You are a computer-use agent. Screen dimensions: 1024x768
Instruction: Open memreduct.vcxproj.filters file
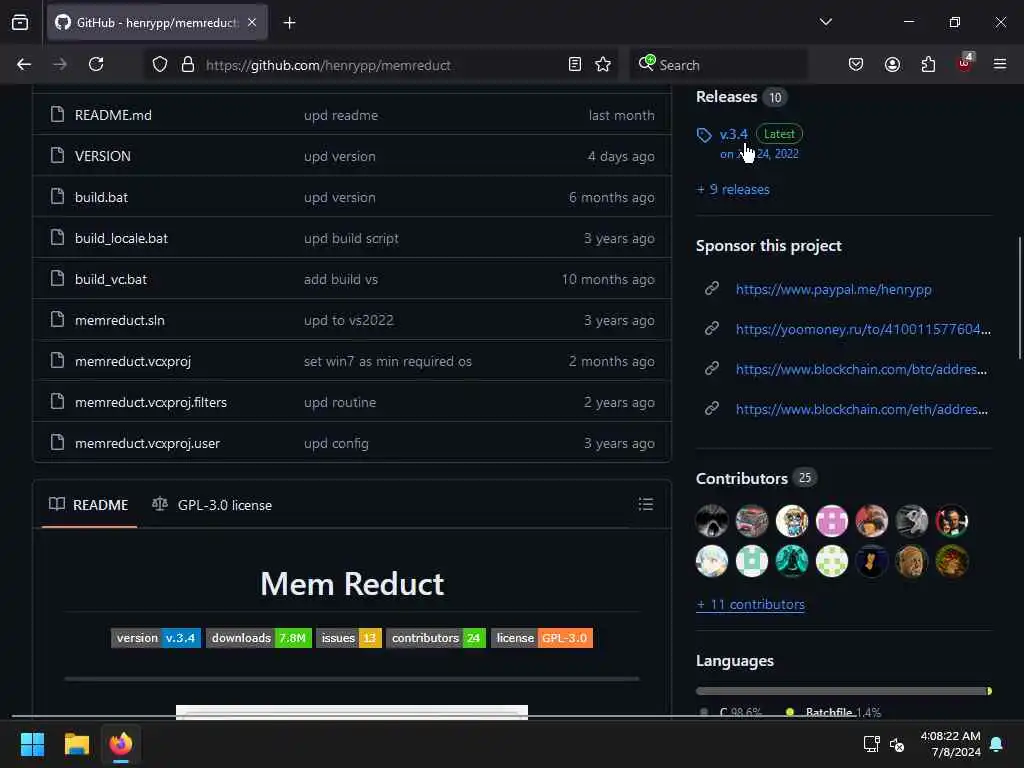[151, 402]
